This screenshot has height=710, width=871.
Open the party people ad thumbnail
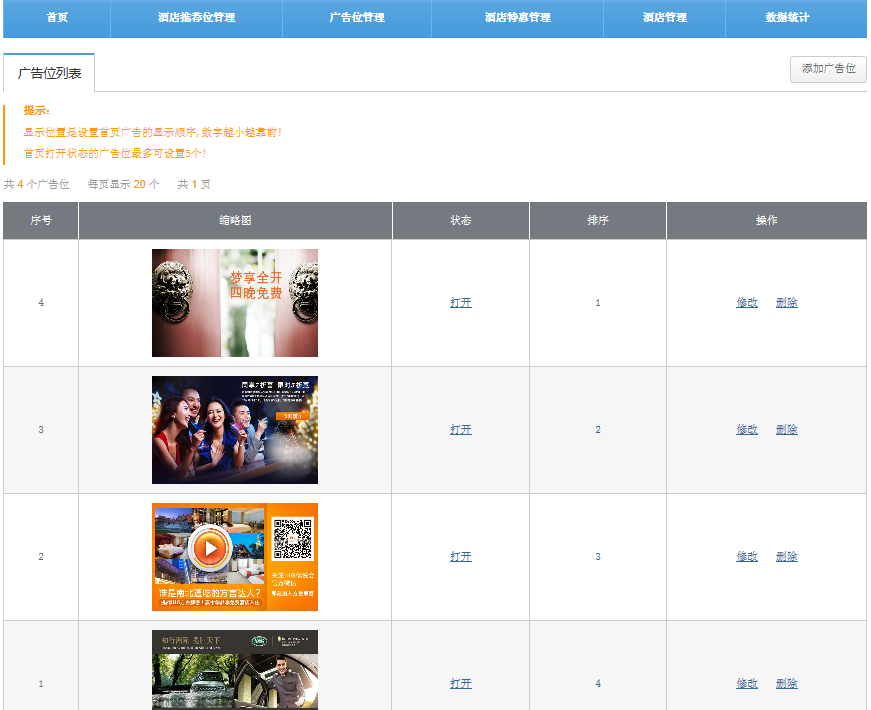click(235, 430)
